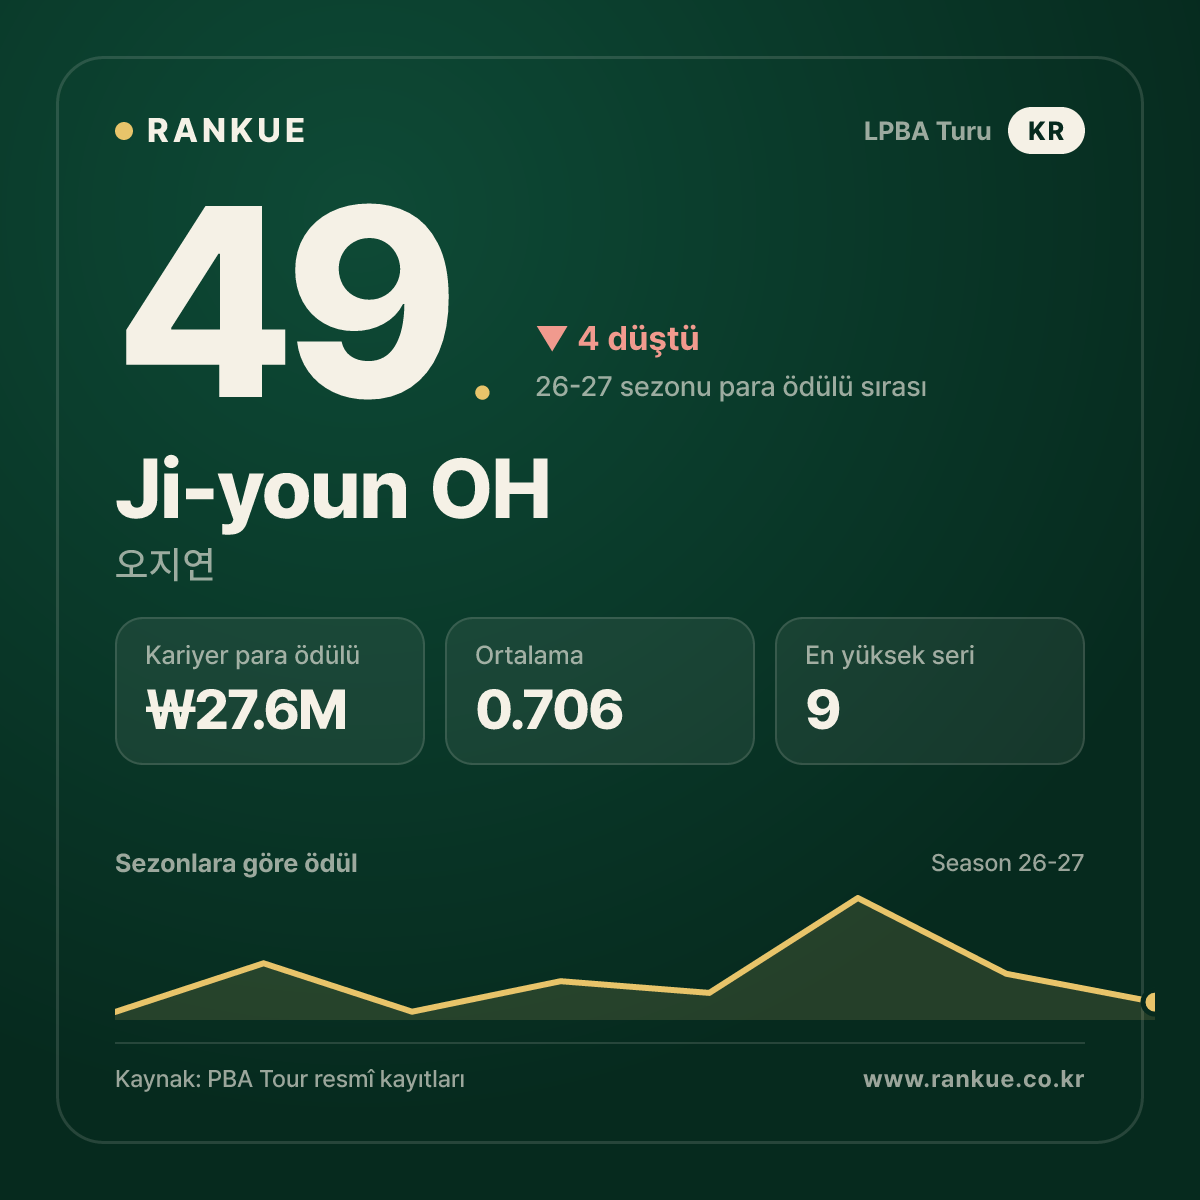
Task: Click the ₩27.6M value
Action: [x=246, y=710]
